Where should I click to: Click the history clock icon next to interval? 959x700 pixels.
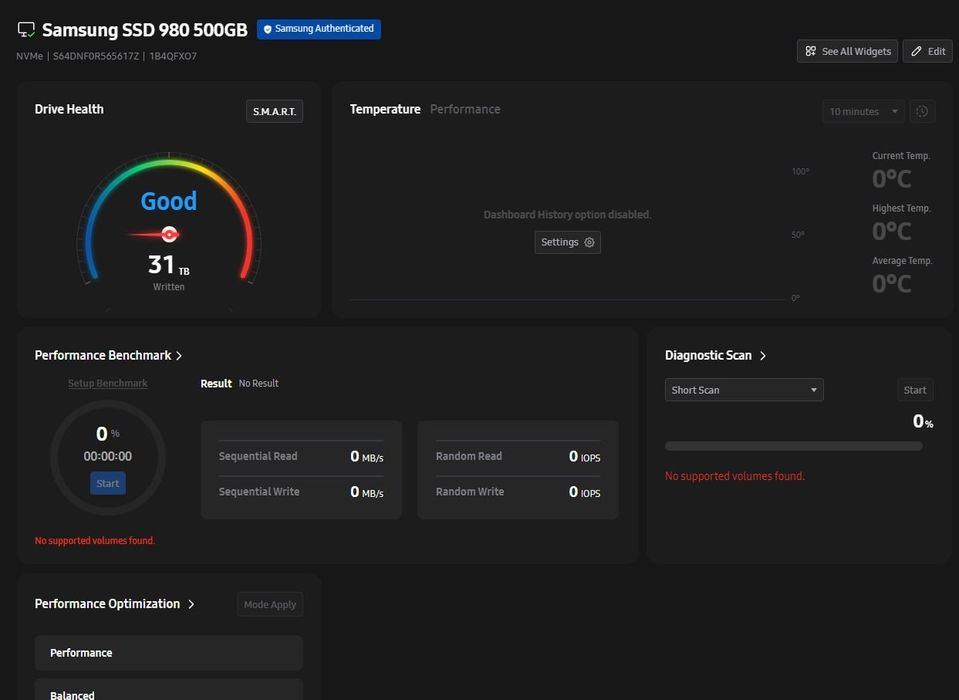[x=922, y=111]
